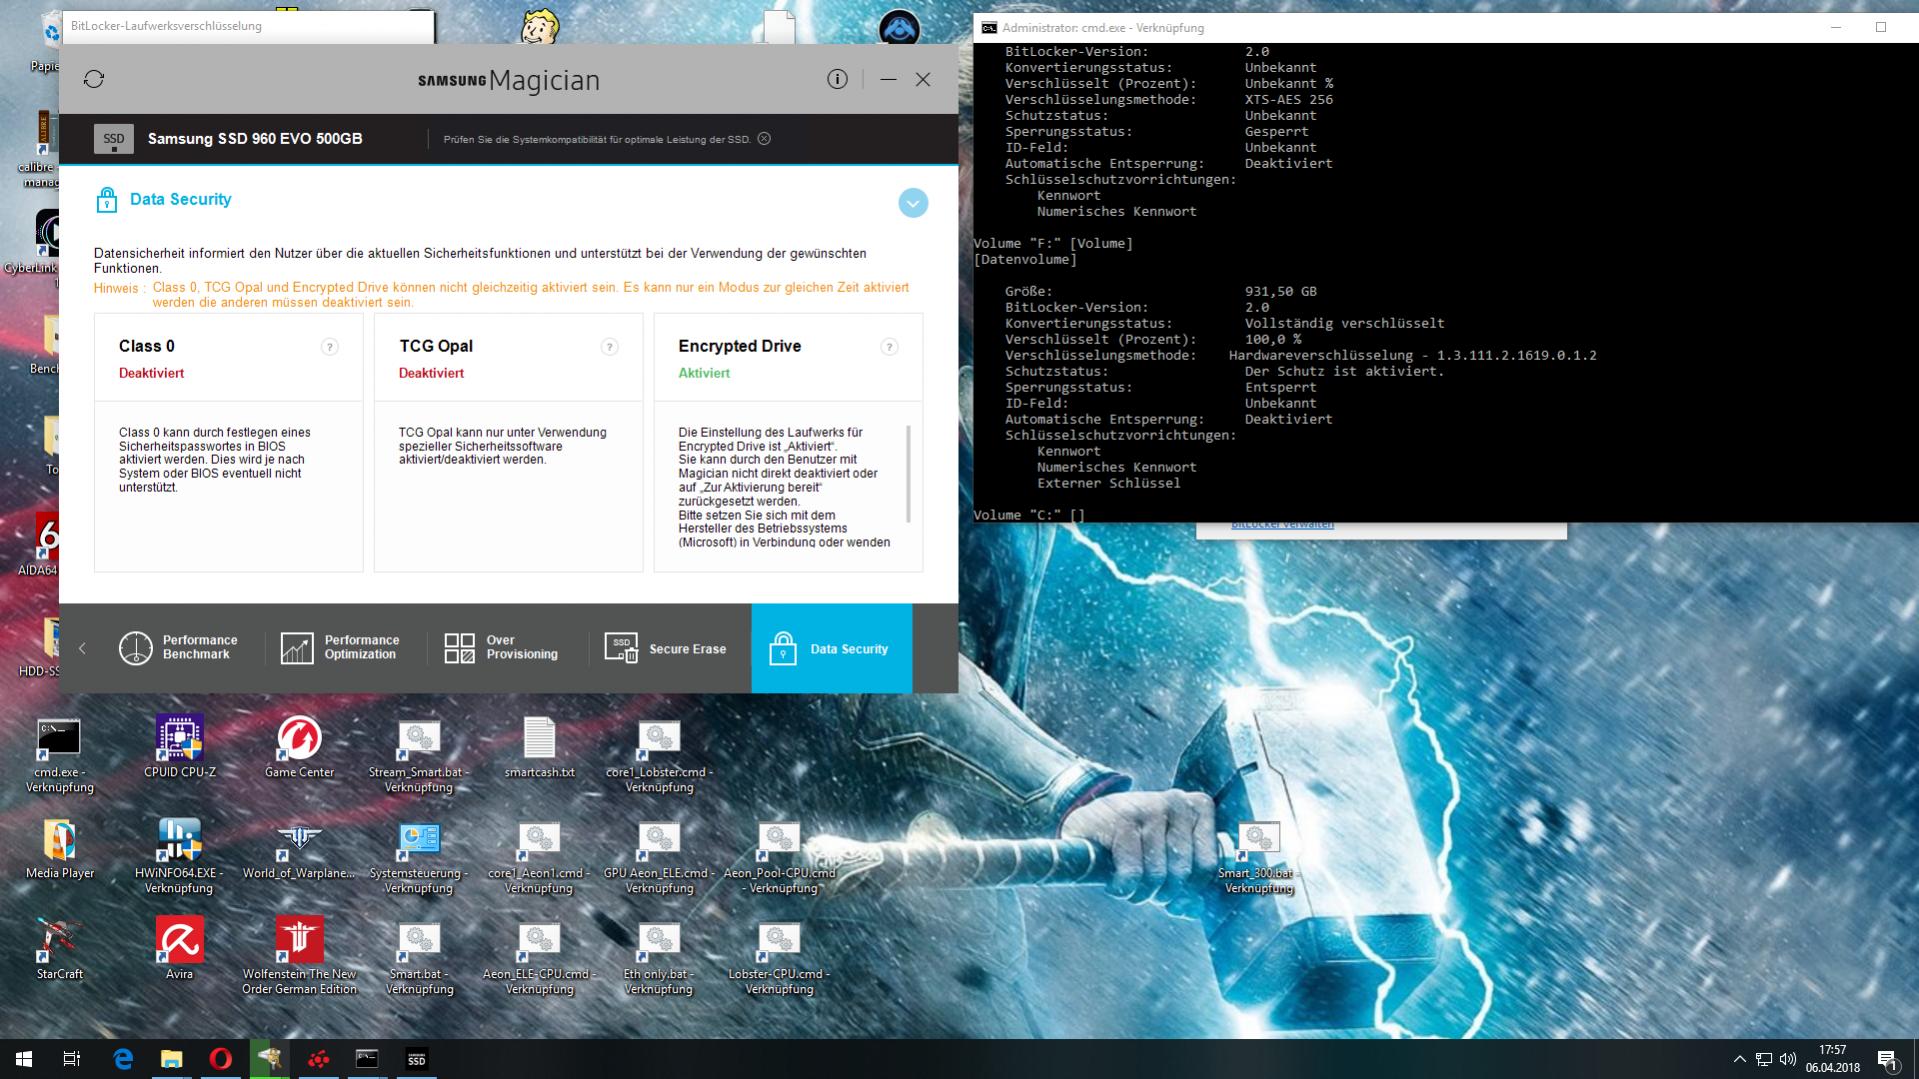
Task: Select Aeon_Pool-CPU.cmd shortcut
Action: [x=779, y=857]
